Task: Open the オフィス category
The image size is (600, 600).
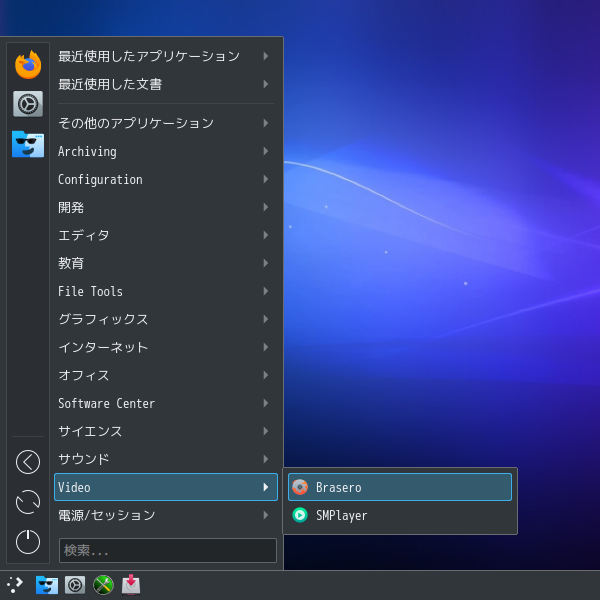Action: (x=166, y=375)
